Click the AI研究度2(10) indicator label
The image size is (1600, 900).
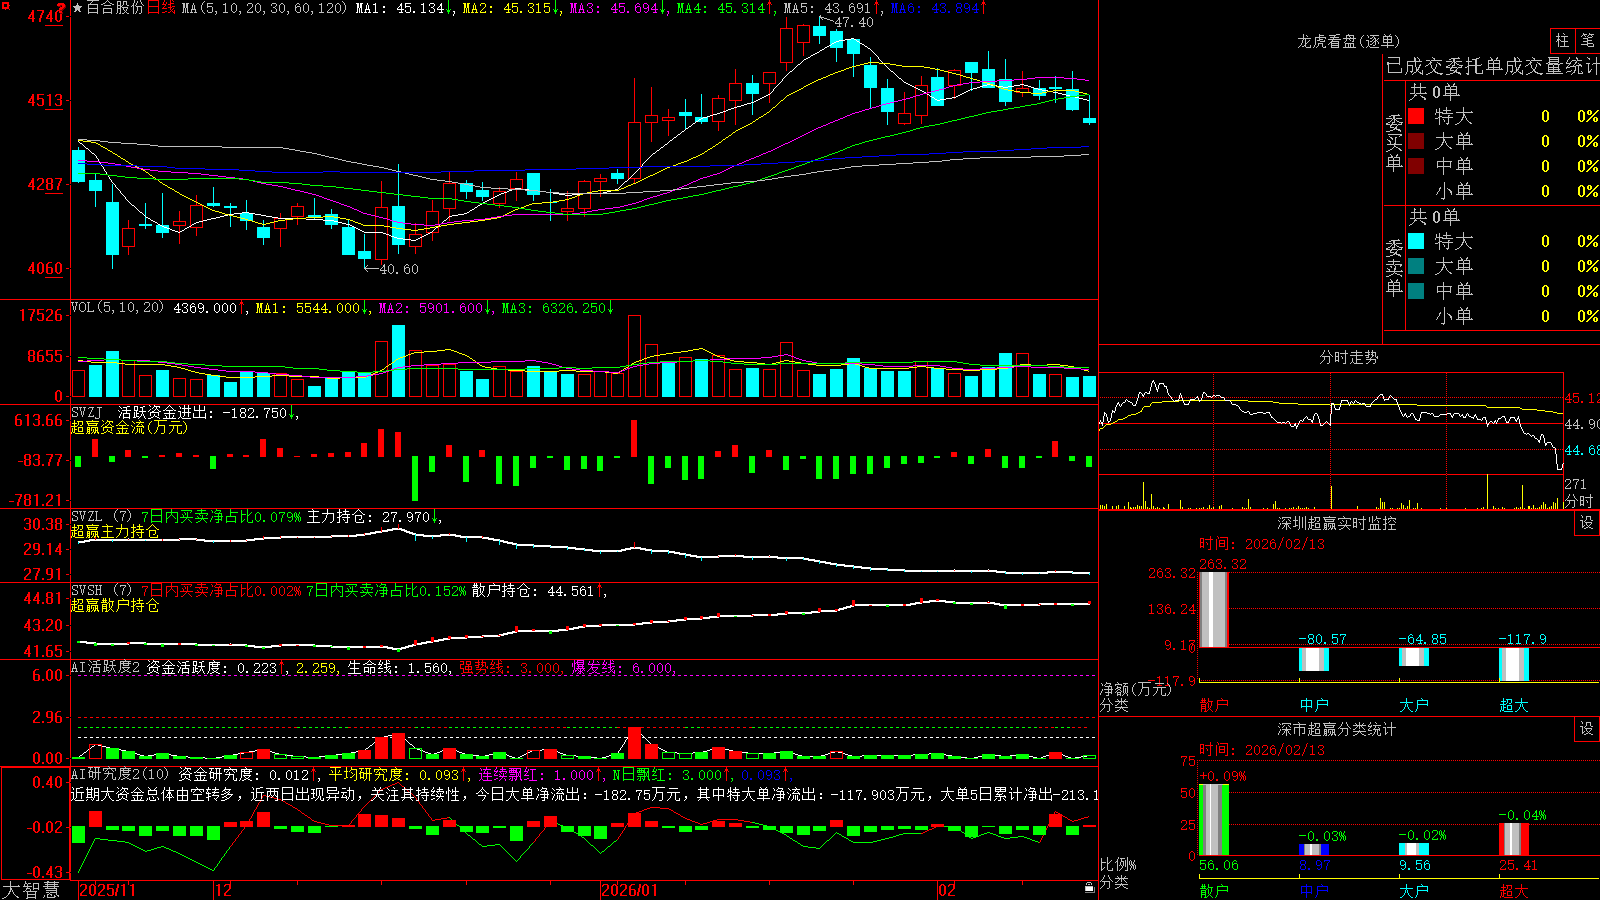pos(120,774)
